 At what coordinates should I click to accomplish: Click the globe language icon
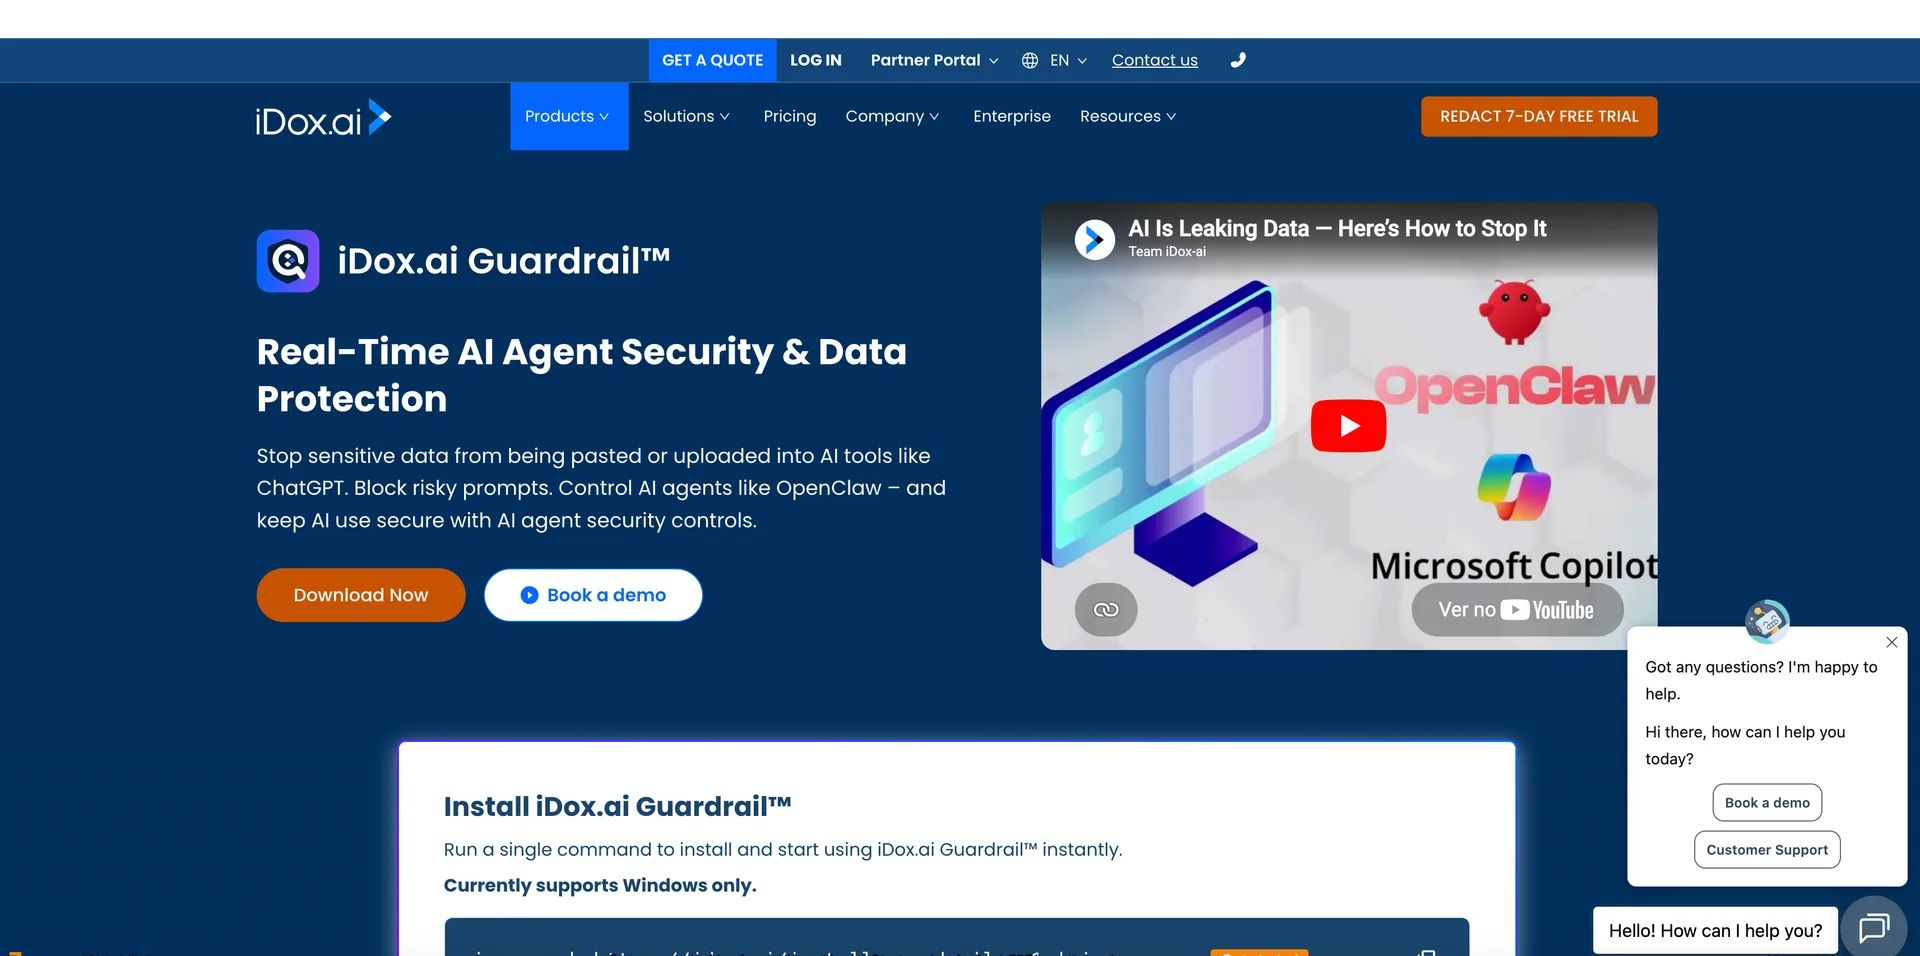point(1030,60)
